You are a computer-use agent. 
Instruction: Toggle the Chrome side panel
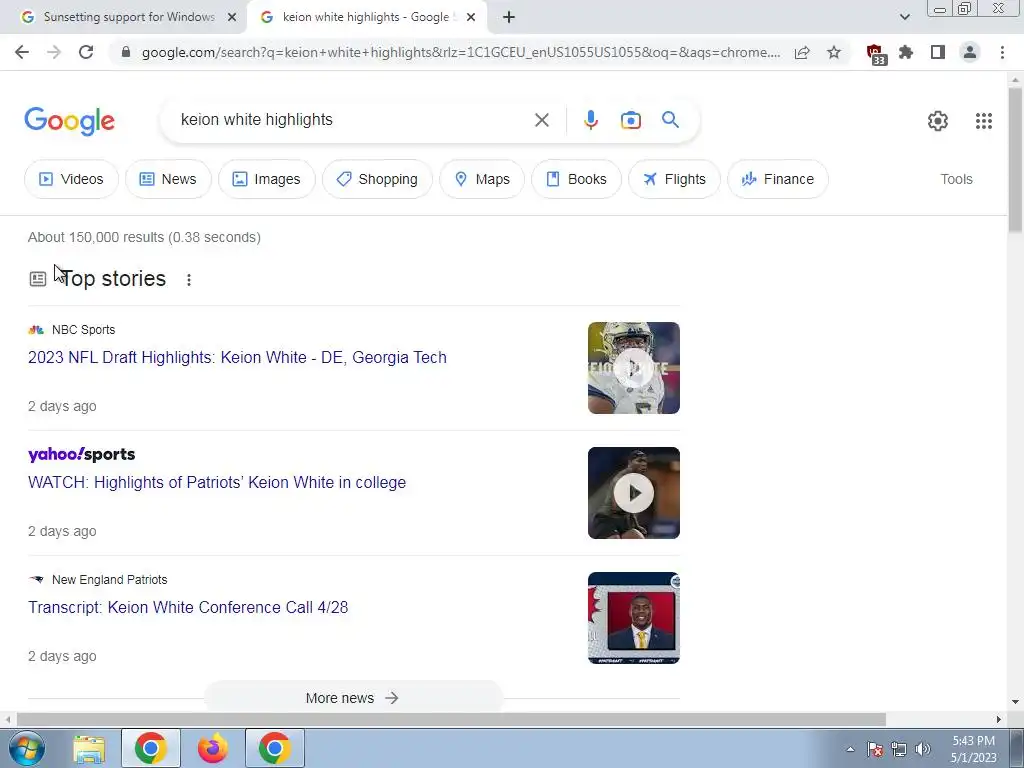coord(938,52)
